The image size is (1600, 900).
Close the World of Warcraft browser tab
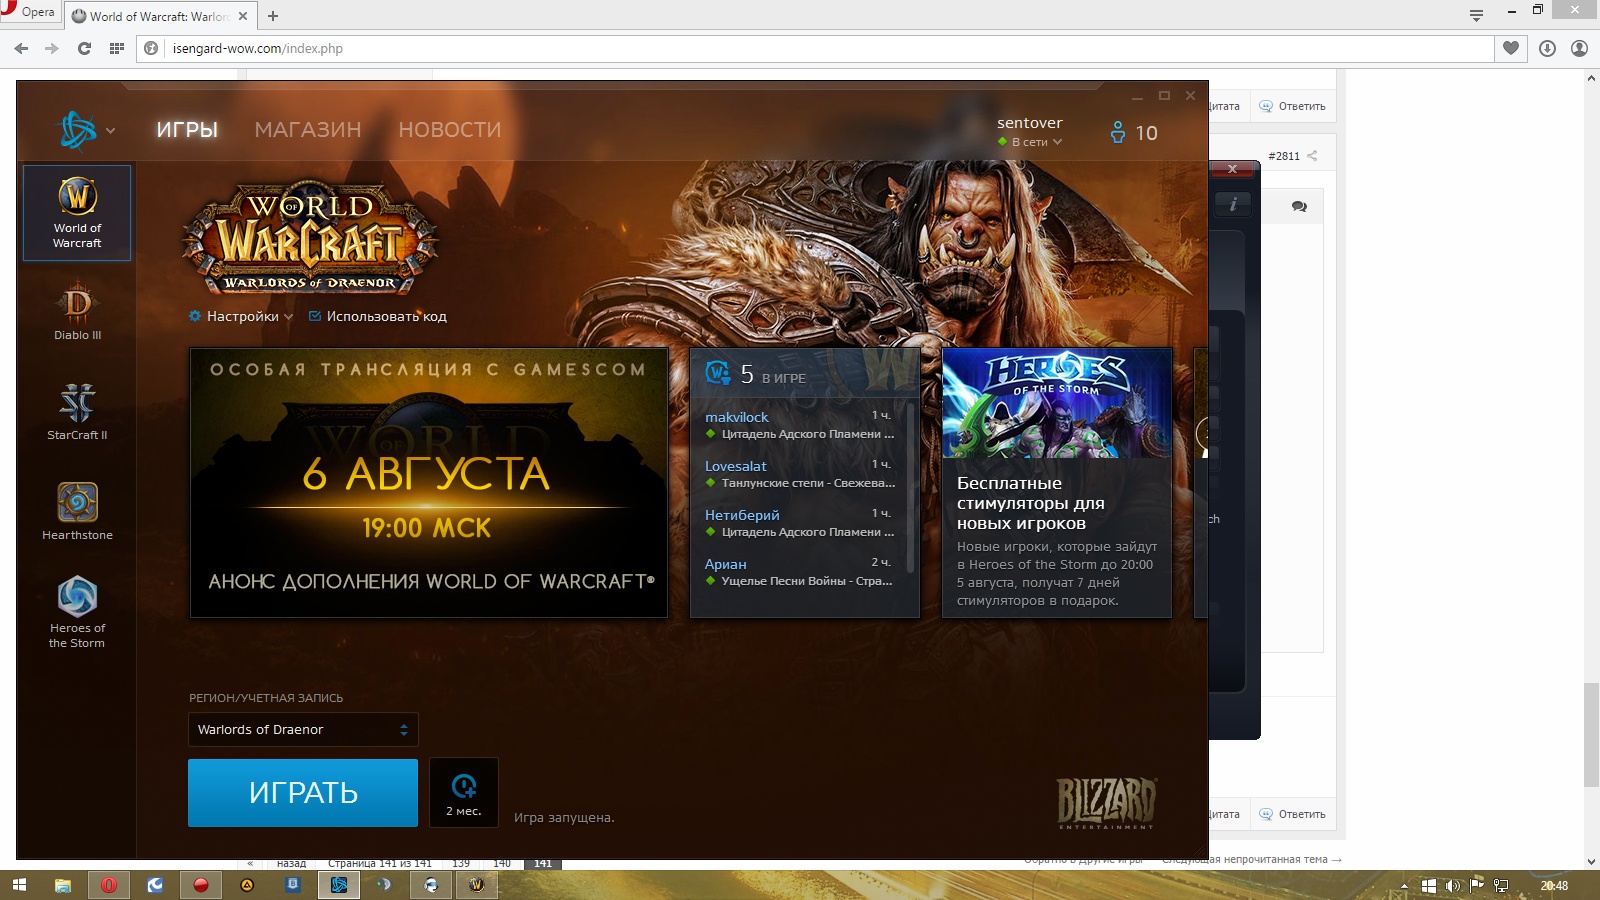point(243,16)
